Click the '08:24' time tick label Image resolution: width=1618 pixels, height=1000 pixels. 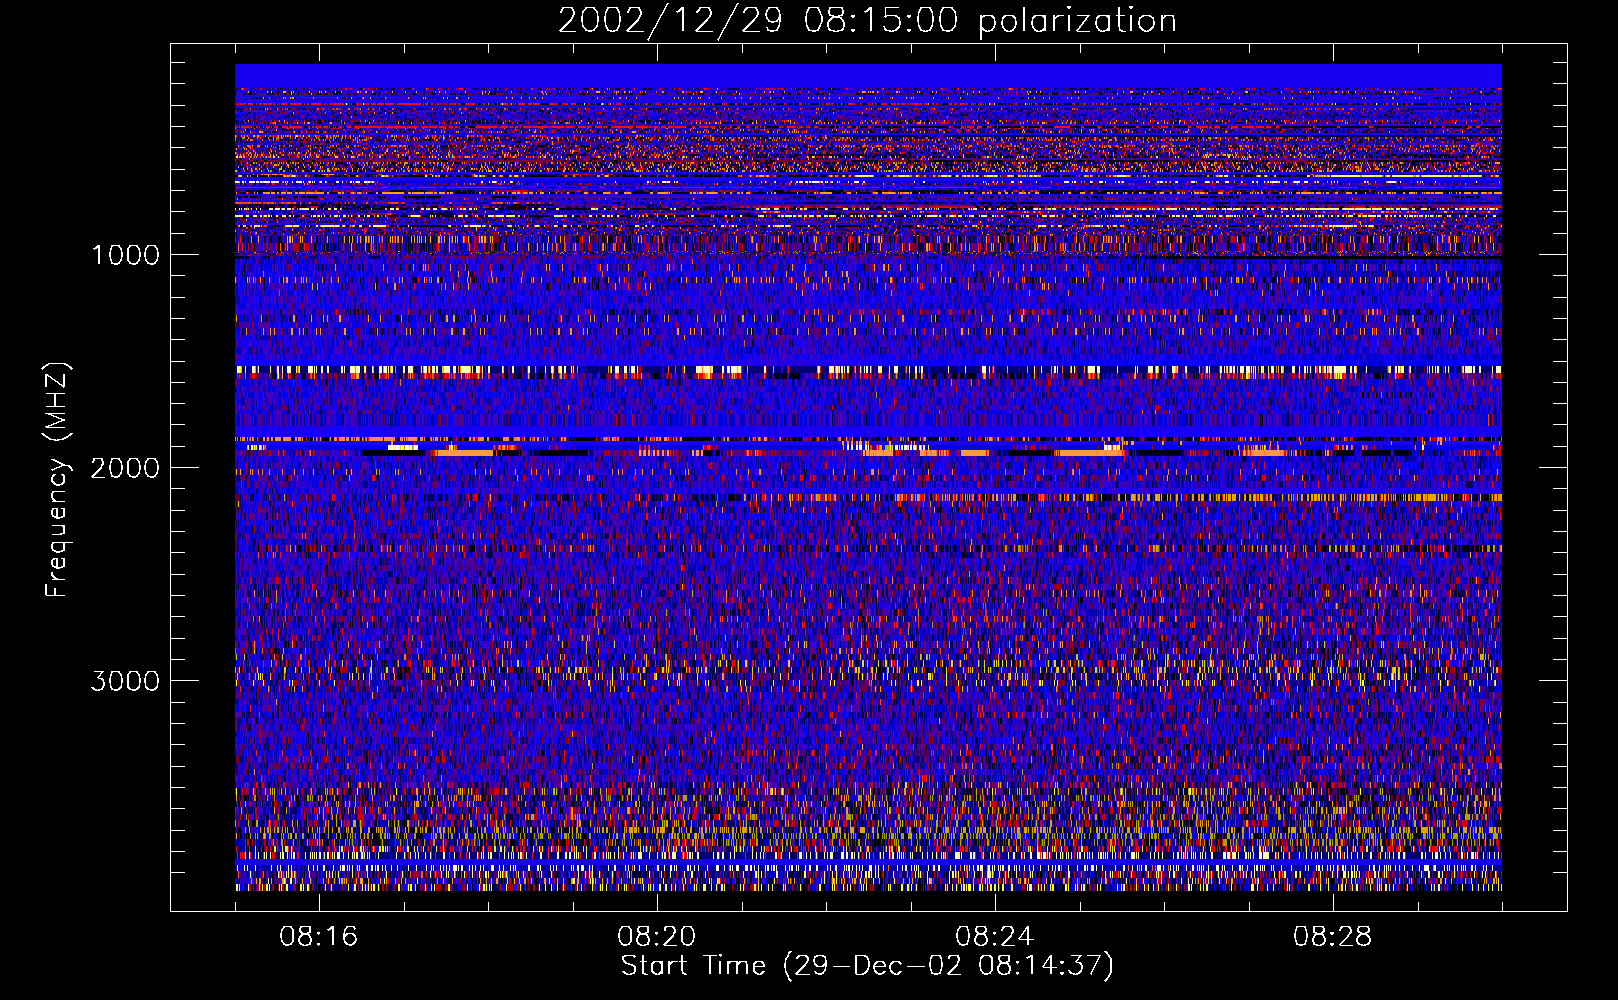pos(995,937)
